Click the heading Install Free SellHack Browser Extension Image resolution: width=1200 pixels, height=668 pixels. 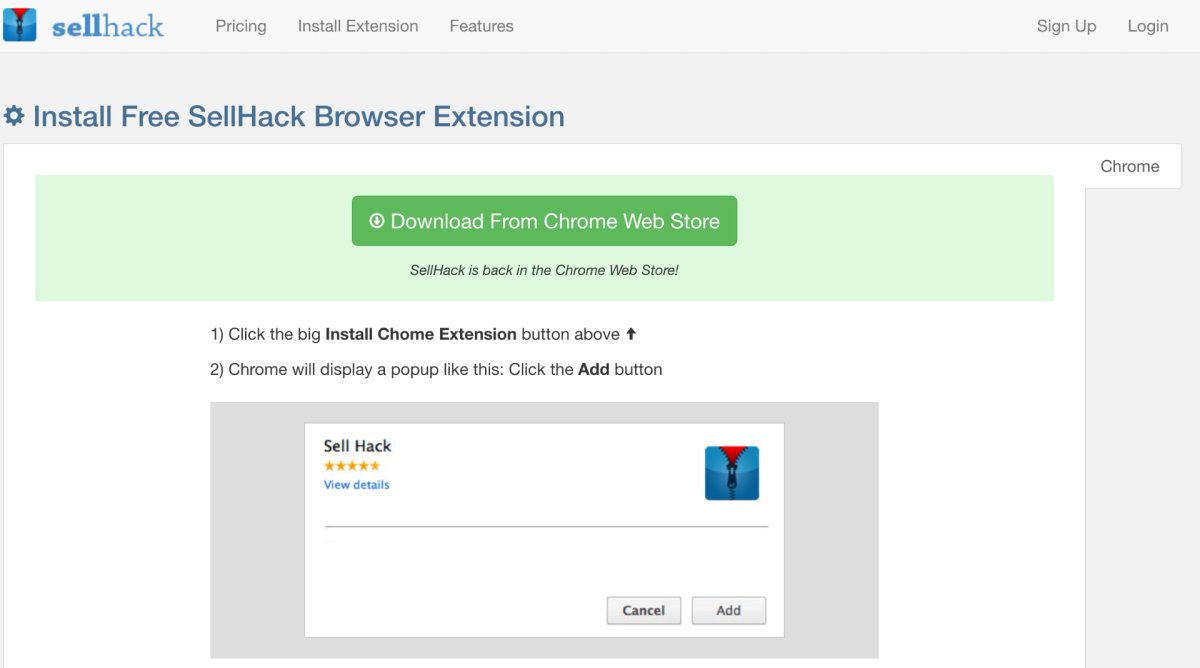click(x=299, y=116)
